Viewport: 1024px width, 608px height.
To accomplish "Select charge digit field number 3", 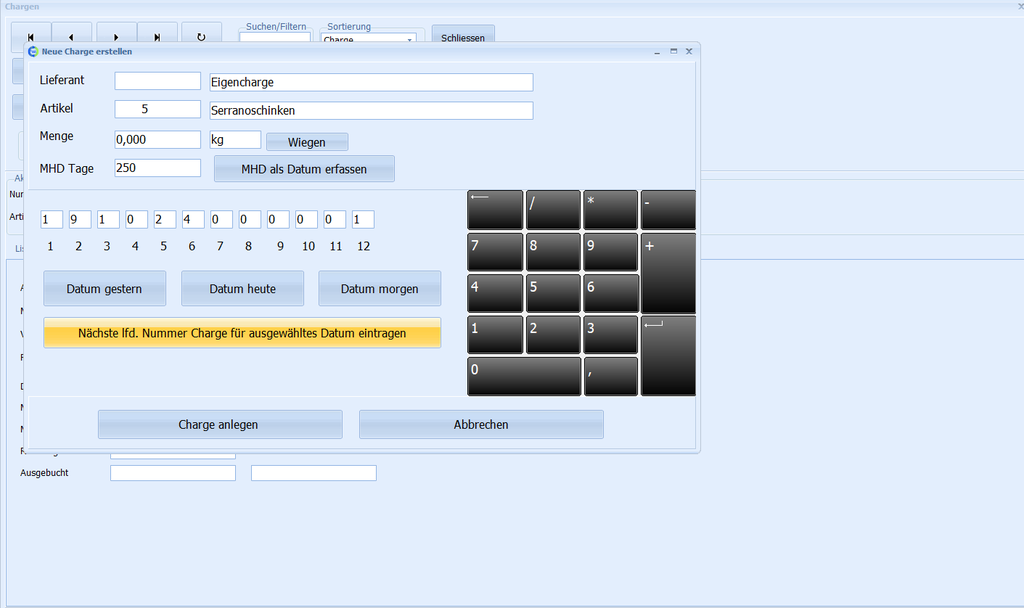I will [108, 219].
